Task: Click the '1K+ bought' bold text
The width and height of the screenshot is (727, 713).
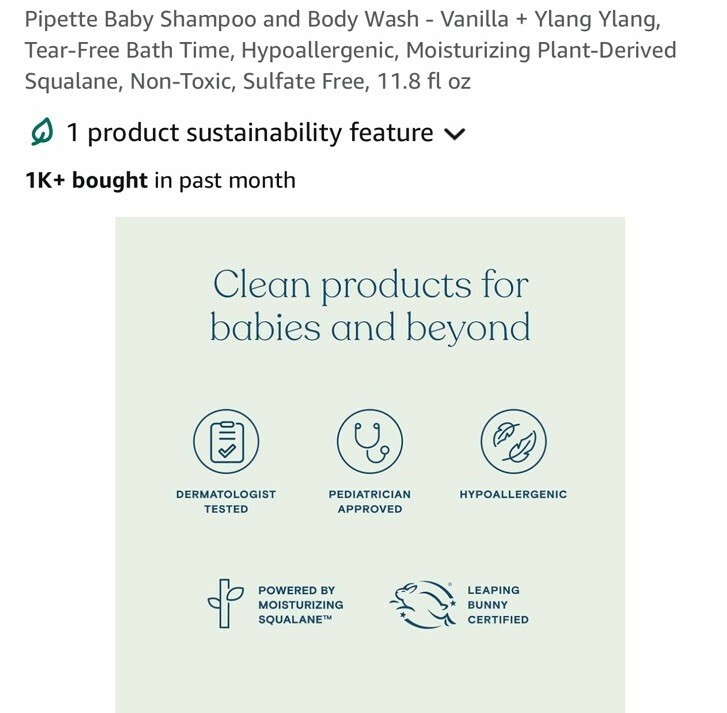Action: point(86,181)
